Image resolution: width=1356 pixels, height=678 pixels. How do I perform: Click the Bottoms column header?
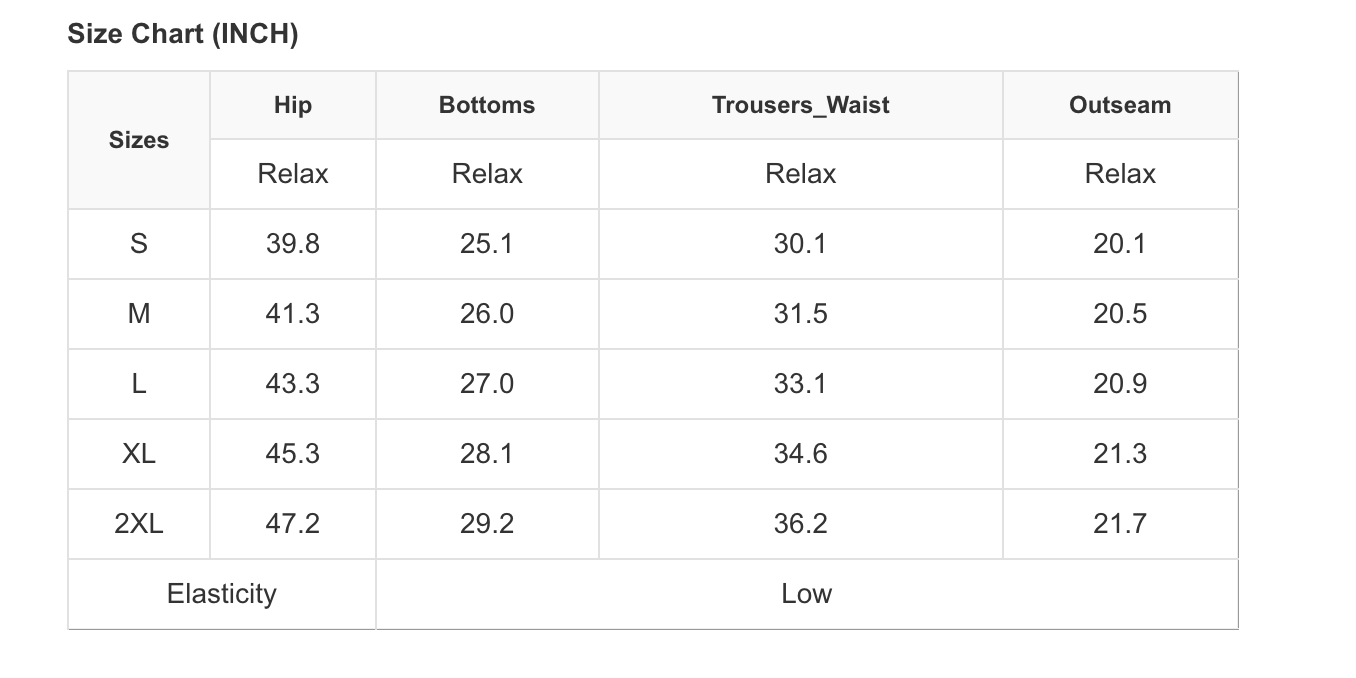click(487, 105)
